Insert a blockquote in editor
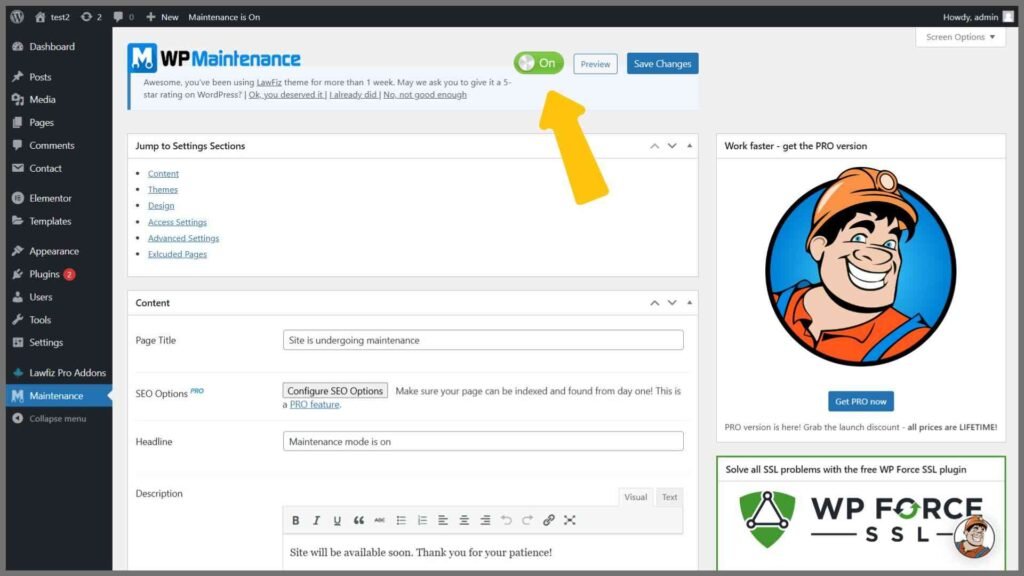This screenshot has width=1024, height=576. [x=359, y=520]
